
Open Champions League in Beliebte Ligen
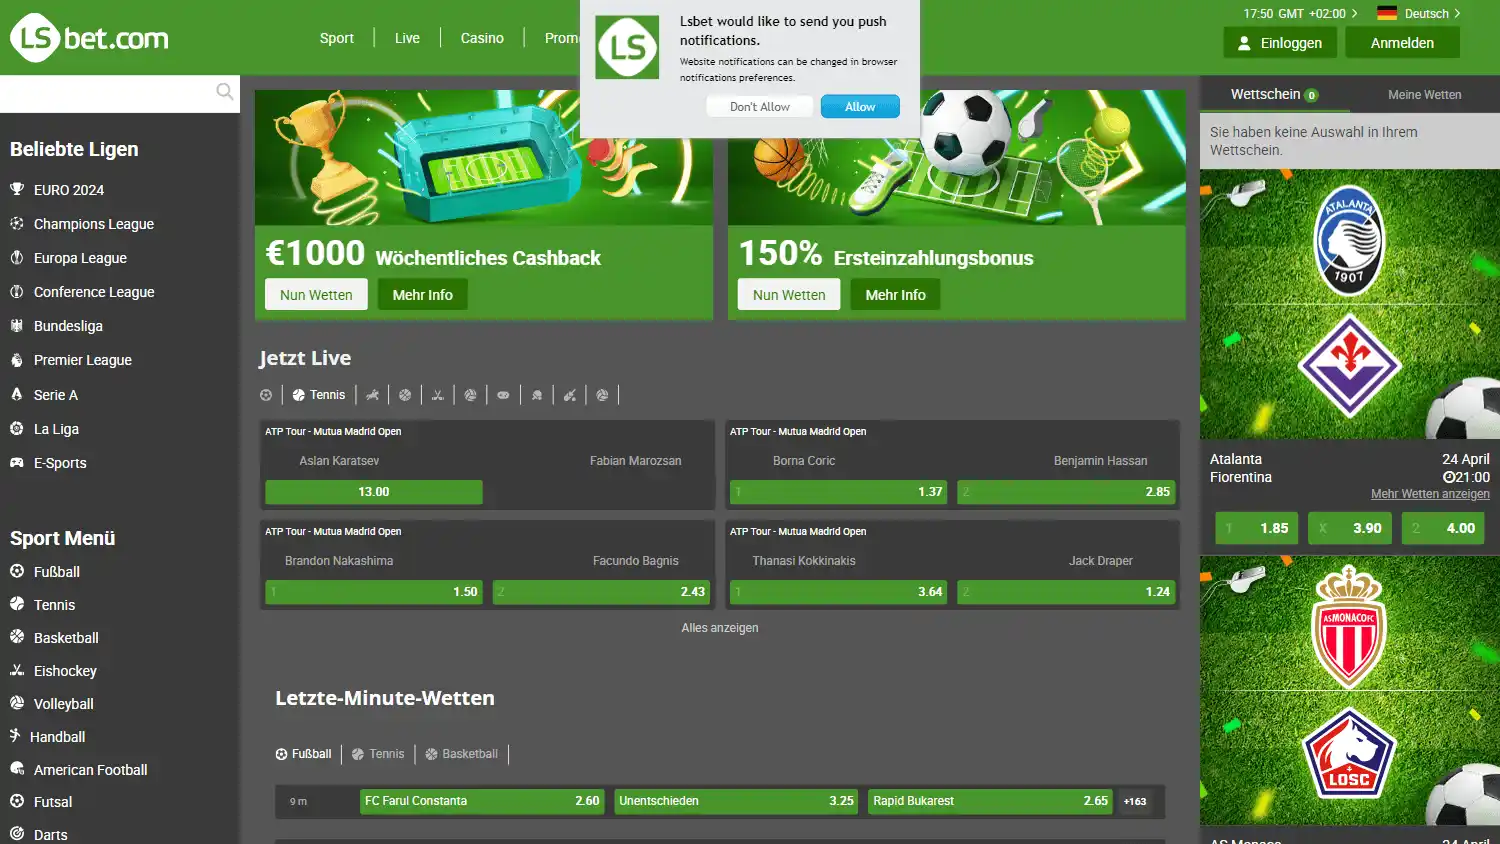pyautogui.click(x=94, y=224)
